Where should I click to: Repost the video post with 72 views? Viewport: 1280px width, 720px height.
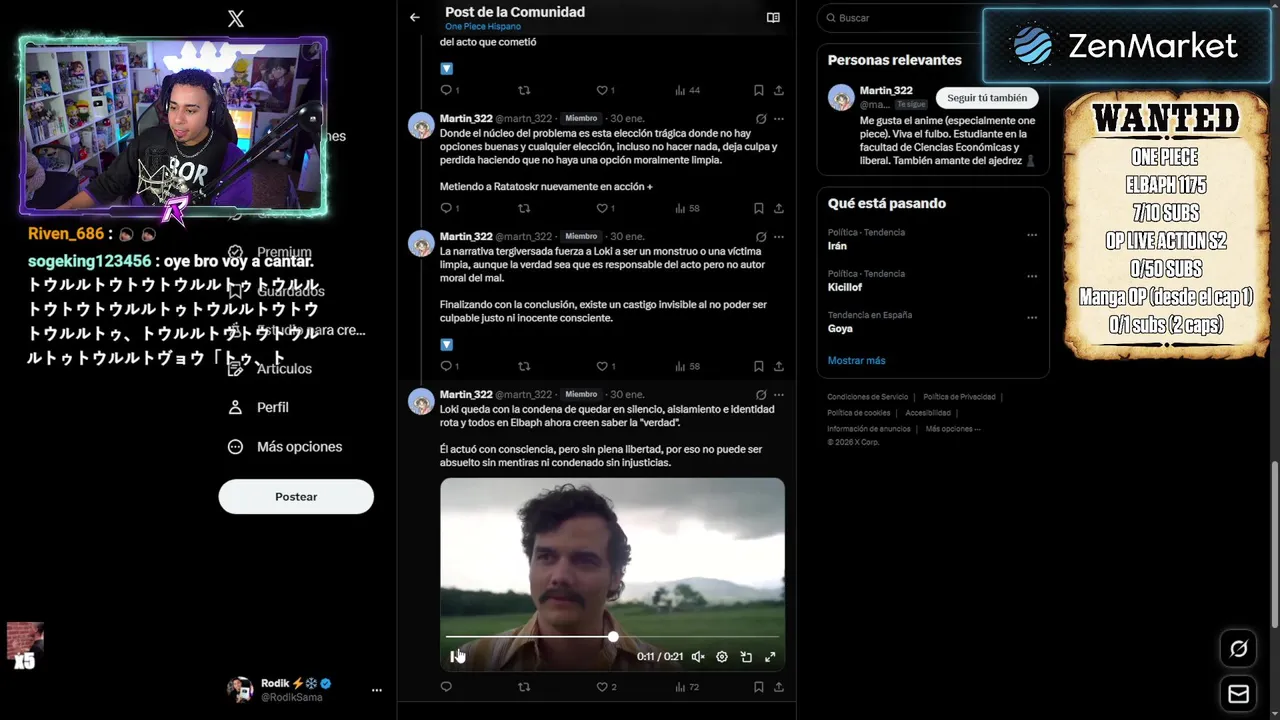[524, 687]
